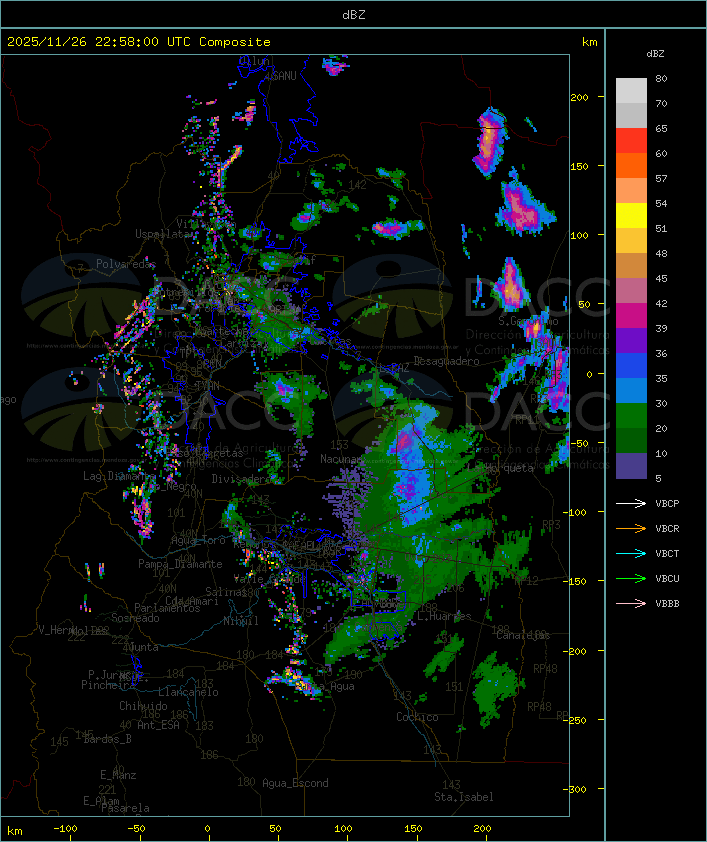Viewport: 707px width, 842px height.
Task: Click the Salinas place label
Action: (x=225, y=592)
